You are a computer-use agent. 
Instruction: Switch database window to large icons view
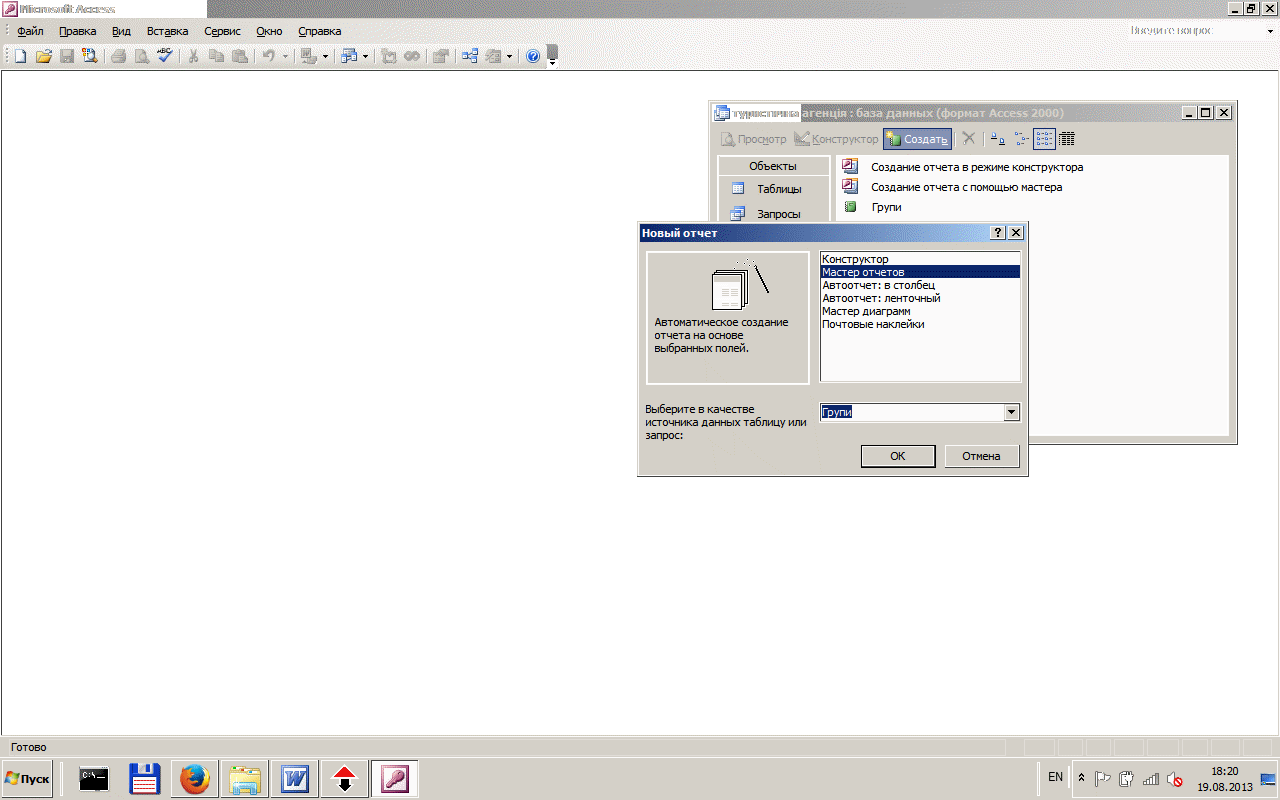click(997, 139)
